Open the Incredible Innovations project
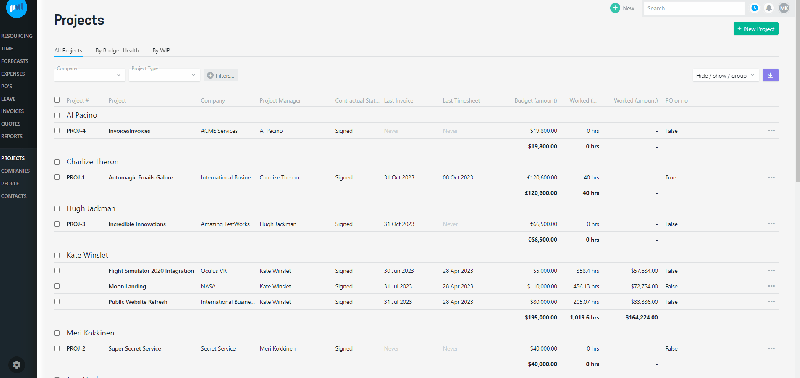Screen dimensions: 800x378 click(137, 224)
